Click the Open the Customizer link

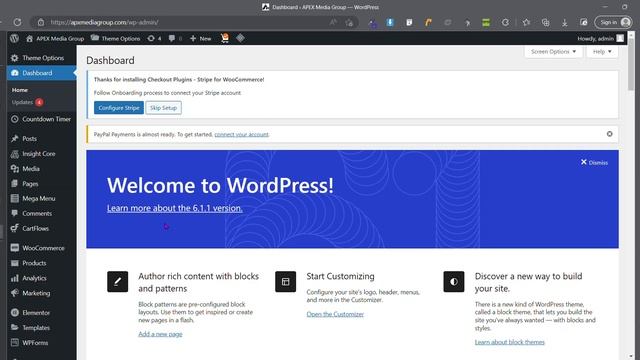tap(335, 314)
